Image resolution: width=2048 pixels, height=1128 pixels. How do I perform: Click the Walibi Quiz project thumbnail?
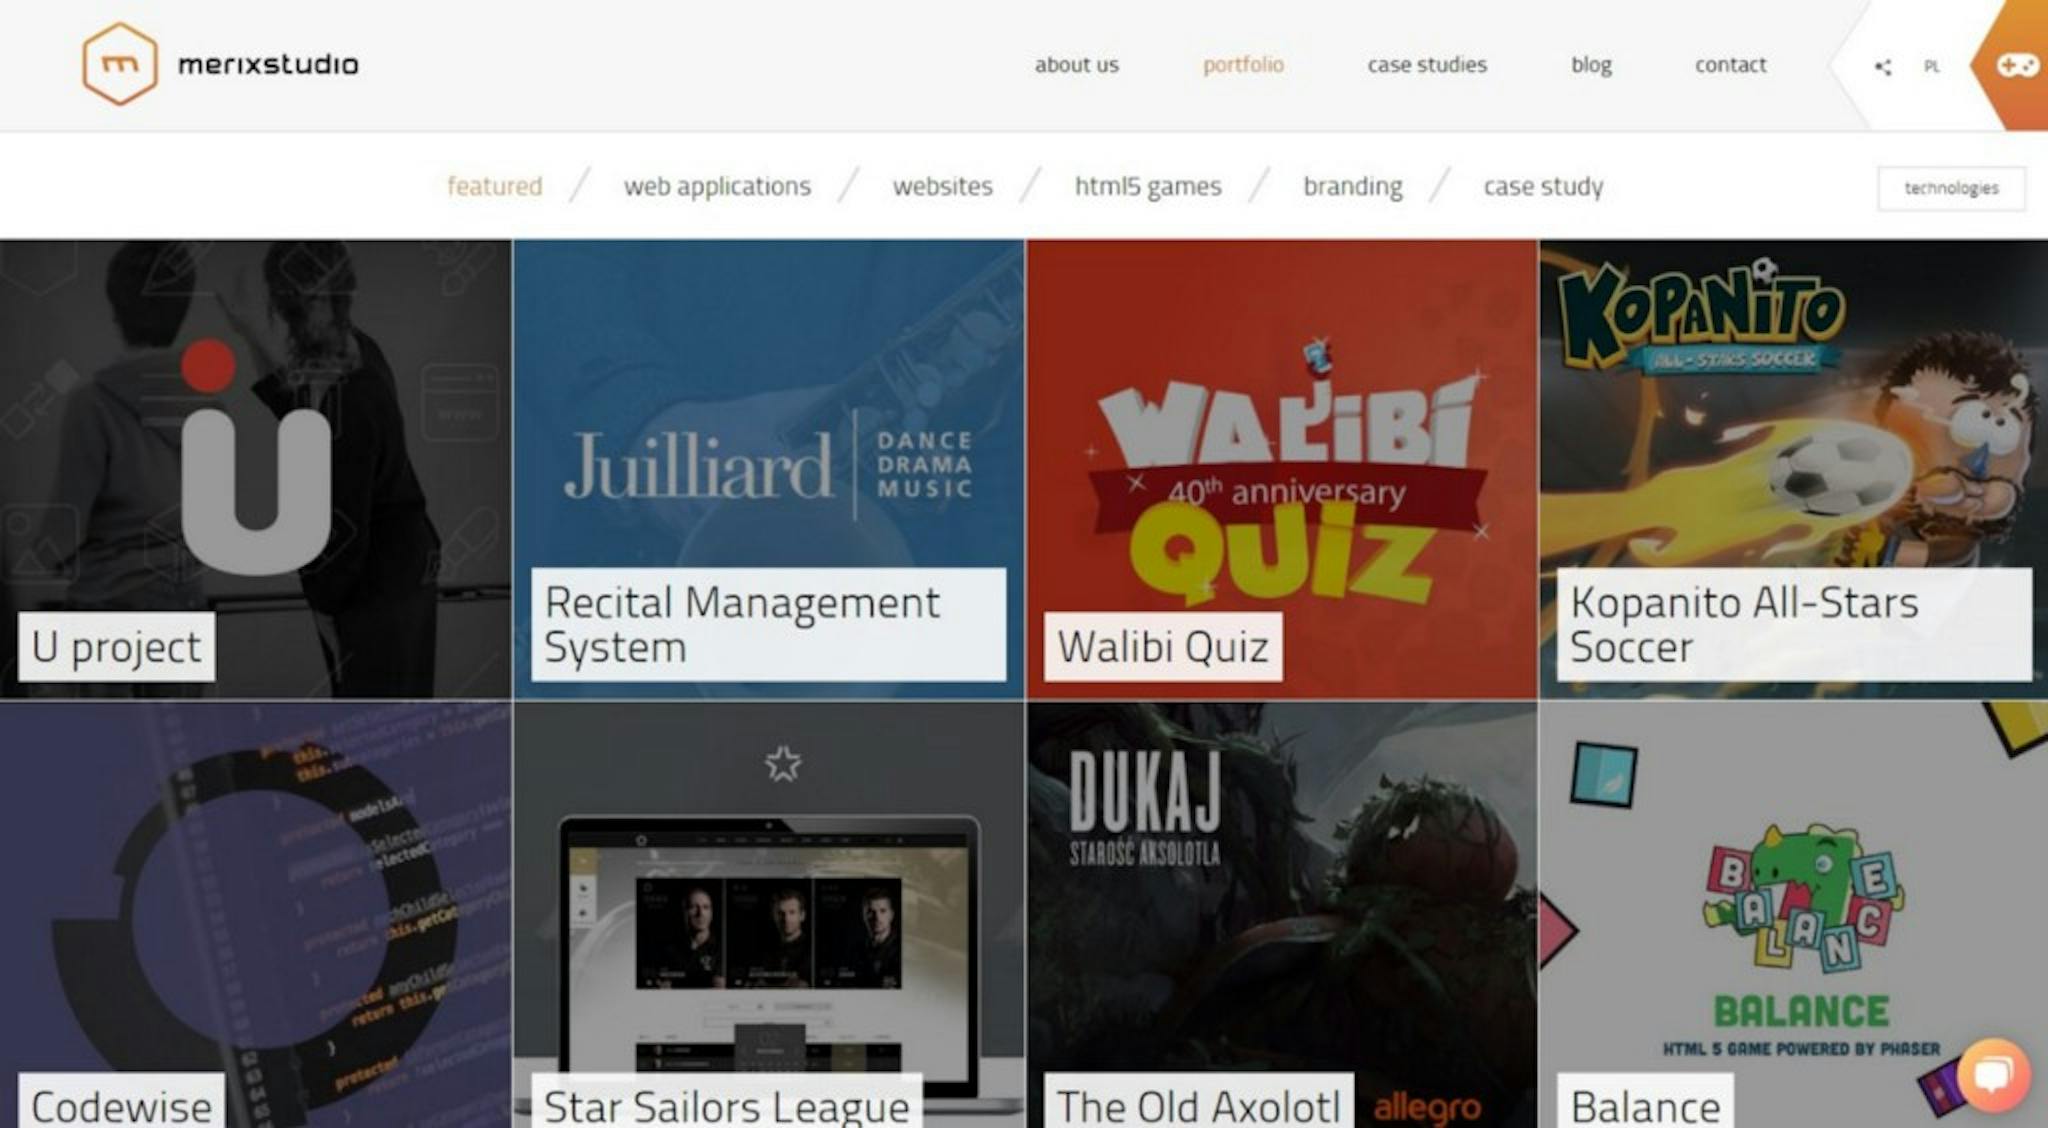tap(1282, 468)
